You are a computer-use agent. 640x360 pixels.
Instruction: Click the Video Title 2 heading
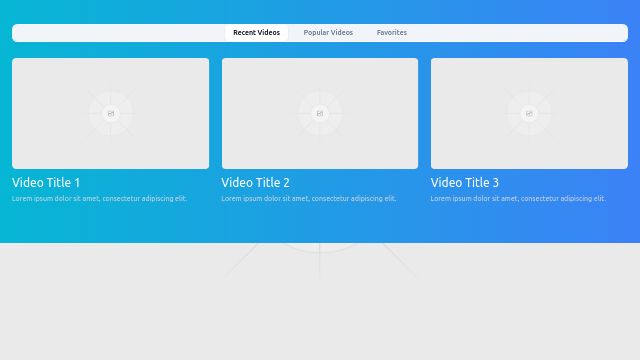[x=256, y=182]
